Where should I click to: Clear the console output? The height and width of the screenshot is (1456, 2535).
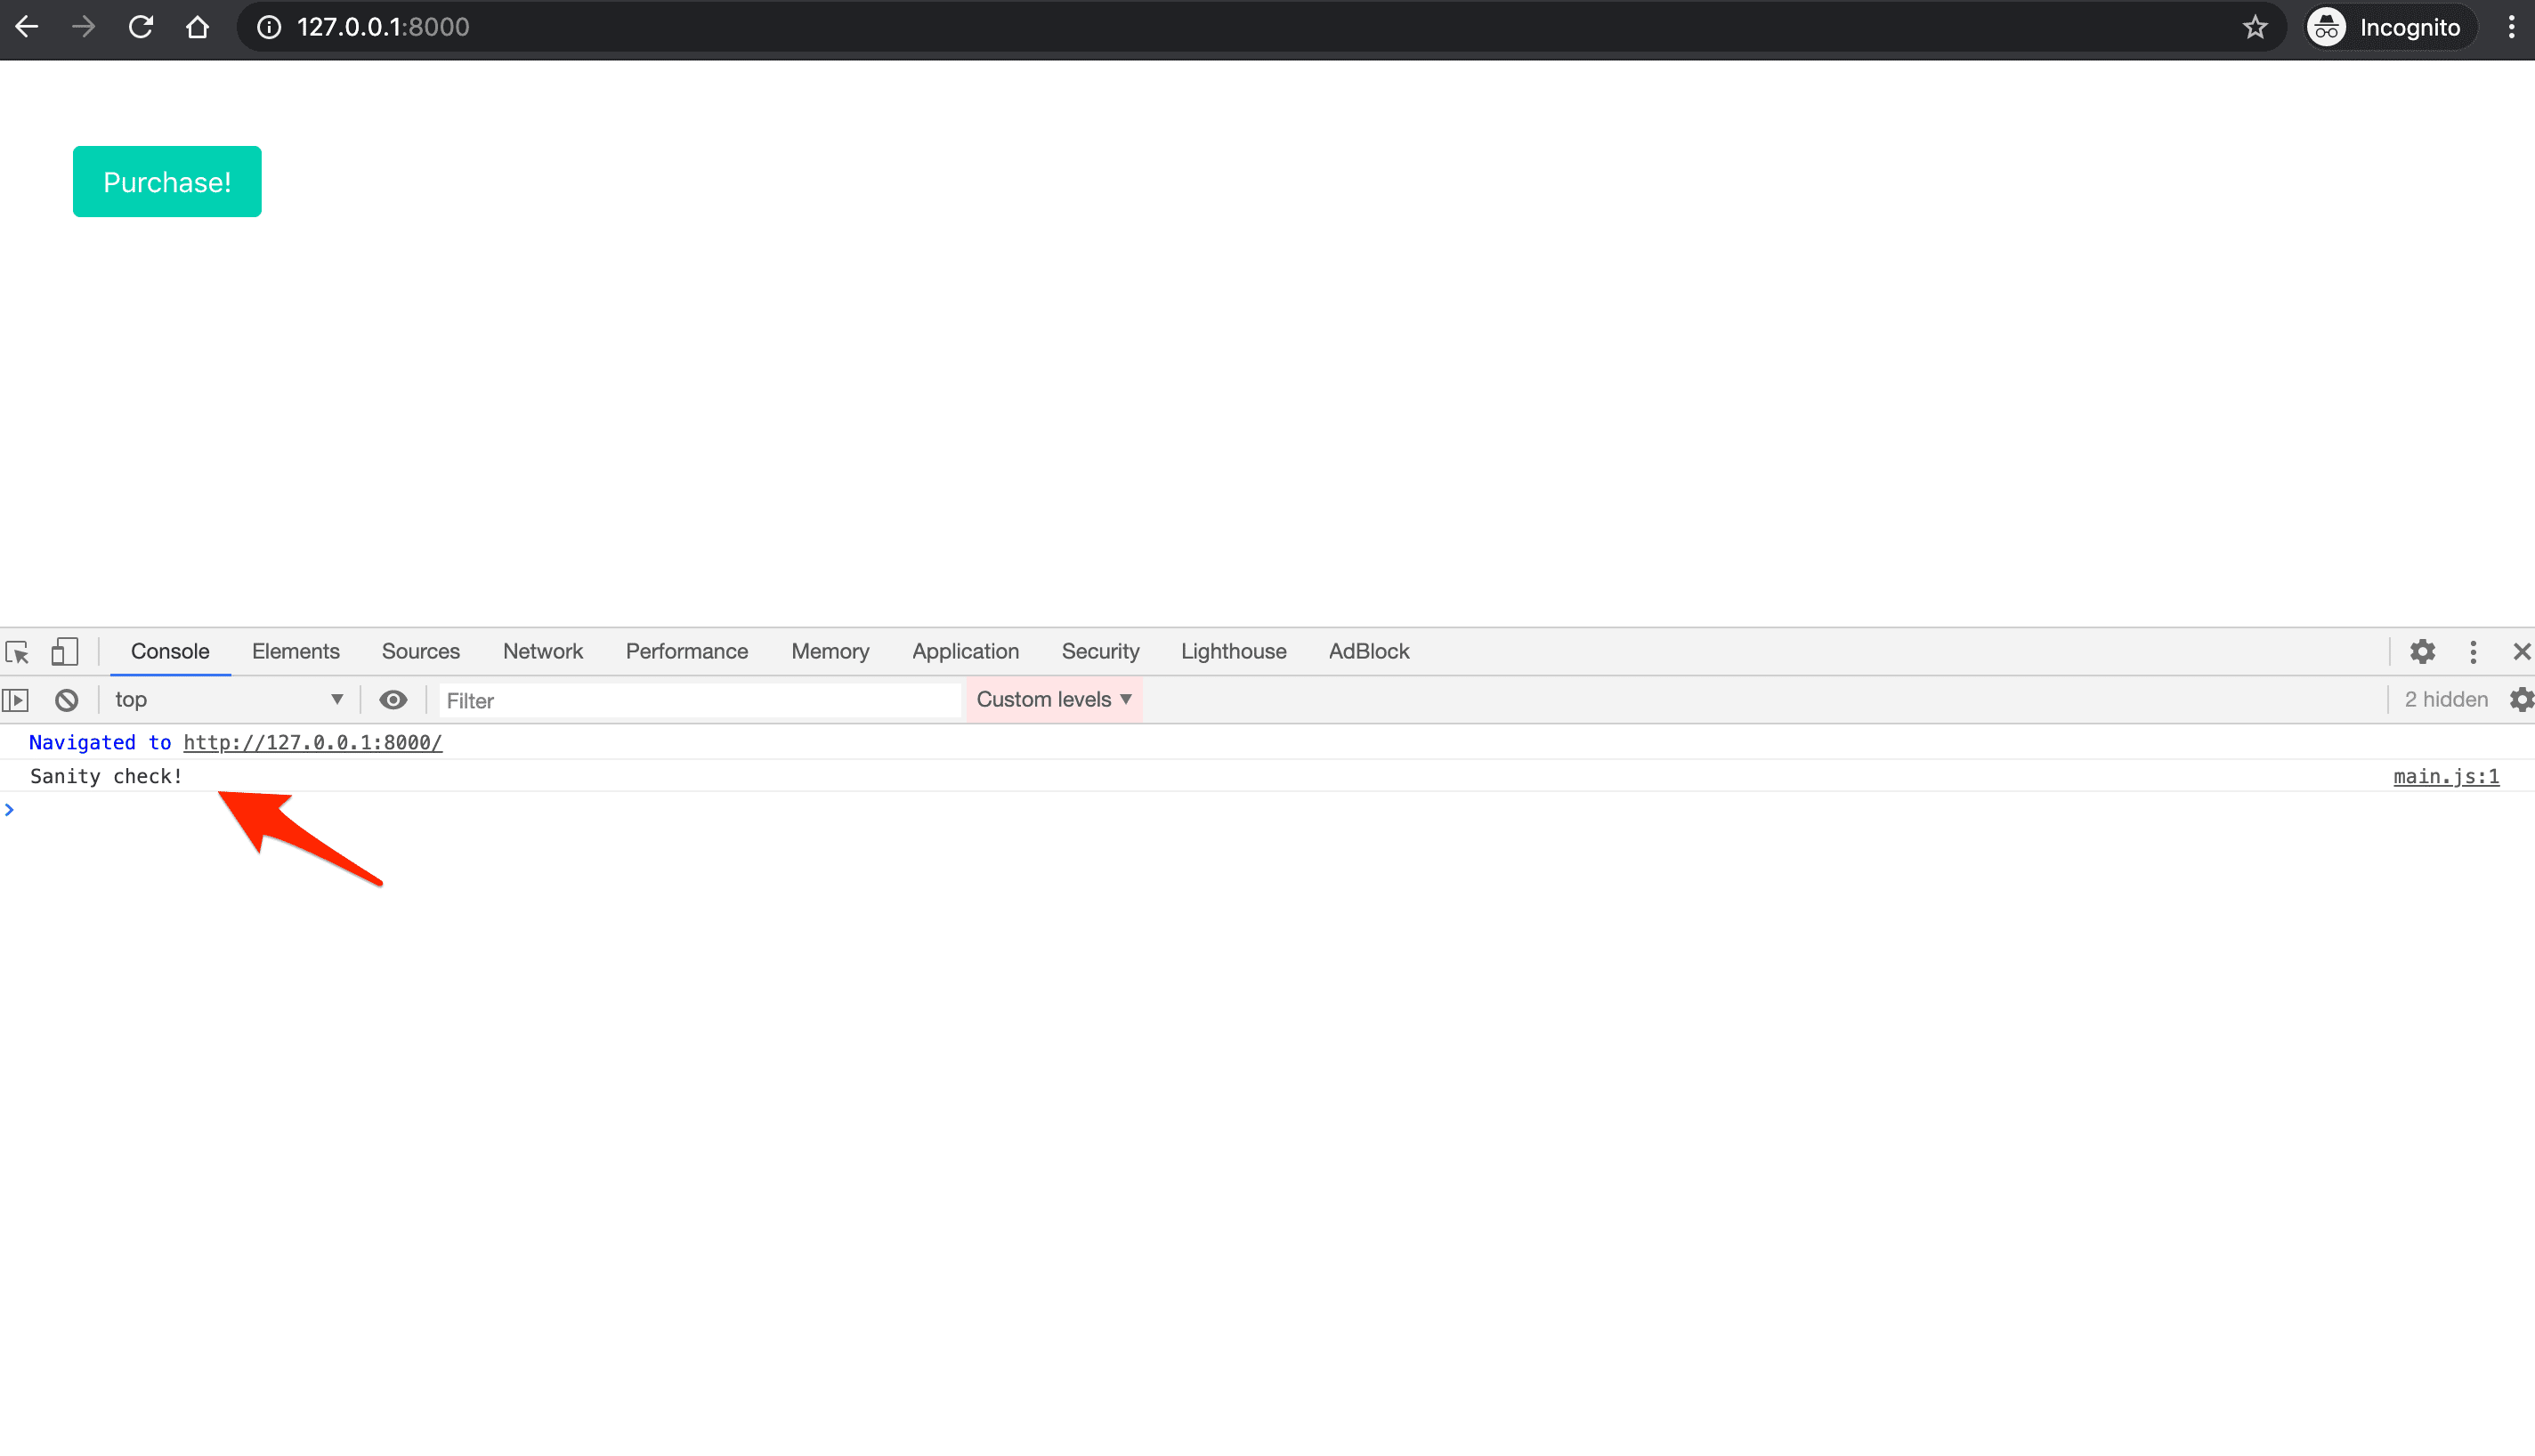[x=67, y=700]
